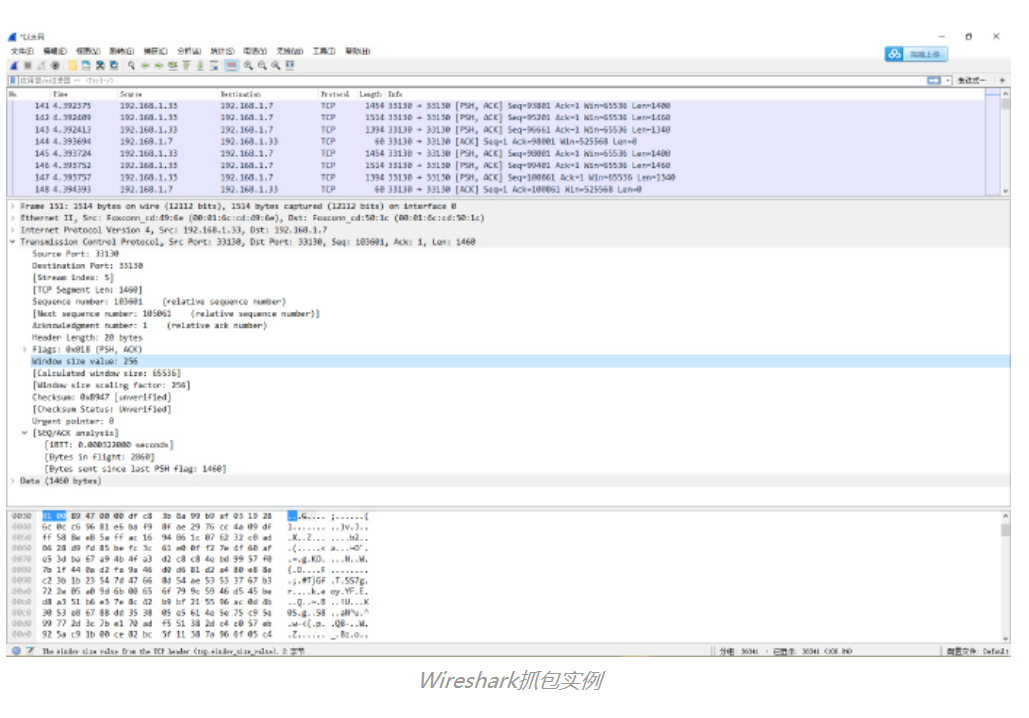Select the Checksum: 0x8947 line
1029x718 pixels.
click(x=101, y=398)
